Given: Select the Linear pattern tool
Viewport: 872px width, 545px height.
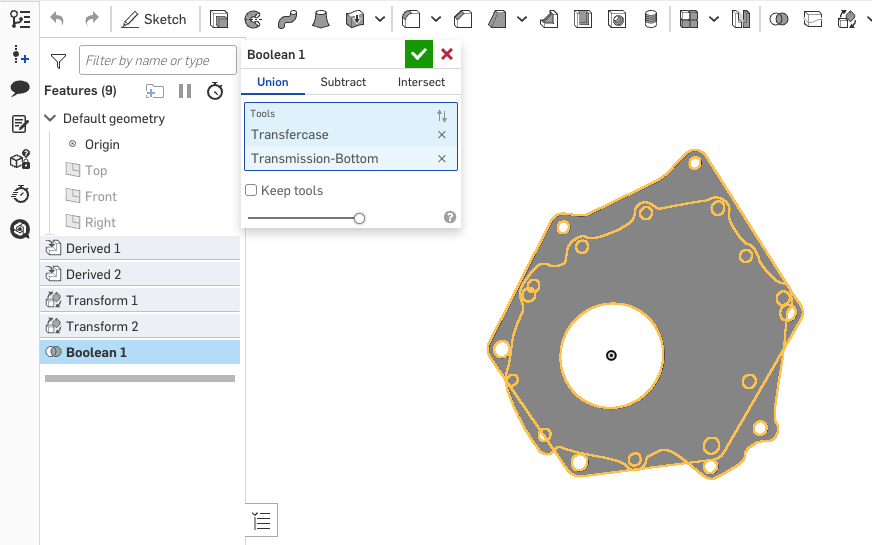Looking at the screenshot, I should pyautogui.click(x=689, y=19).
